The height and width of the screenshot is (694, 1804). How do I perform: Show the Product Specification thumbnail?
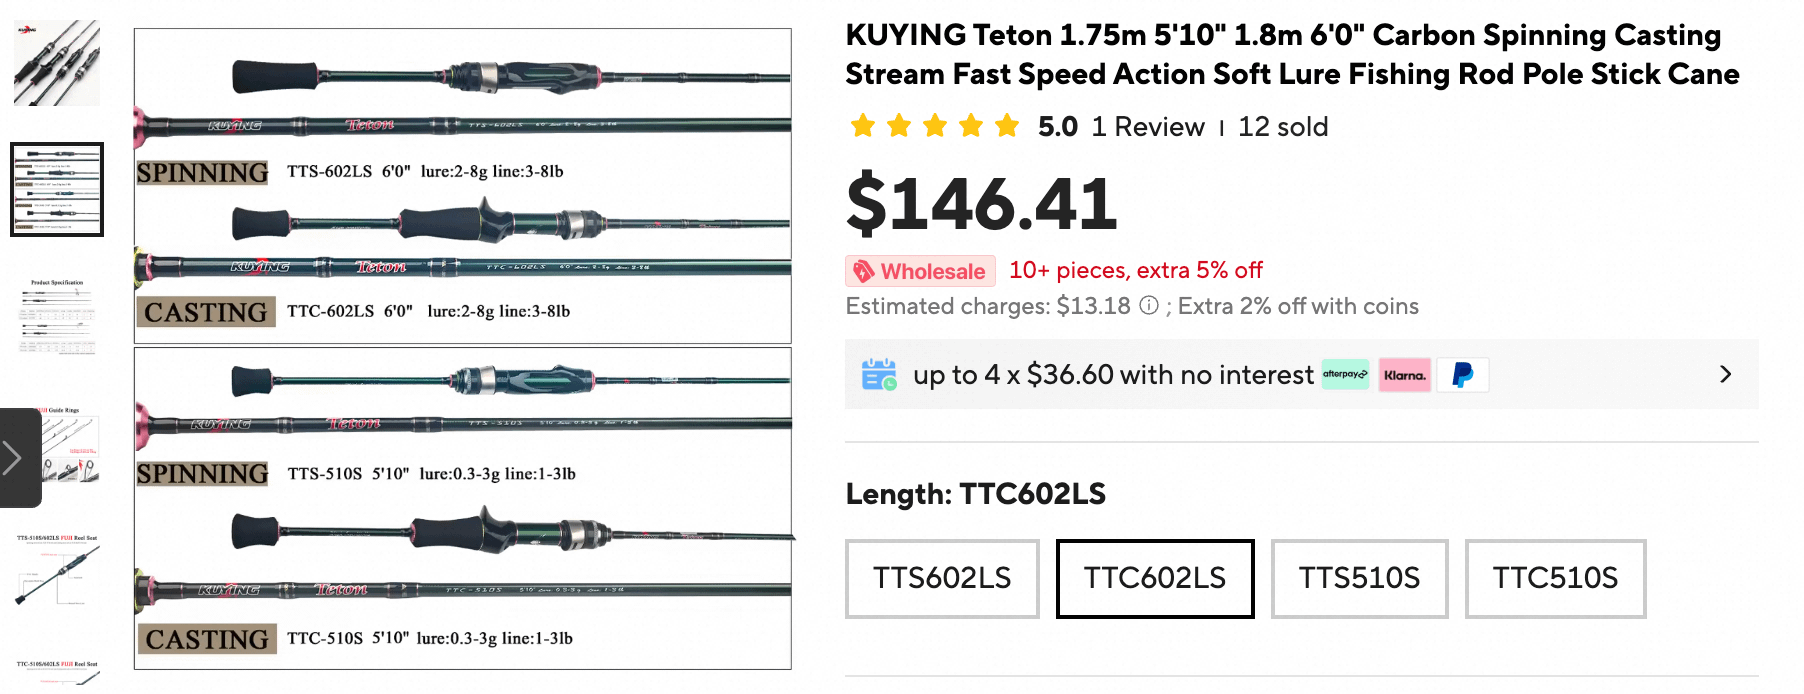[57, 316]
